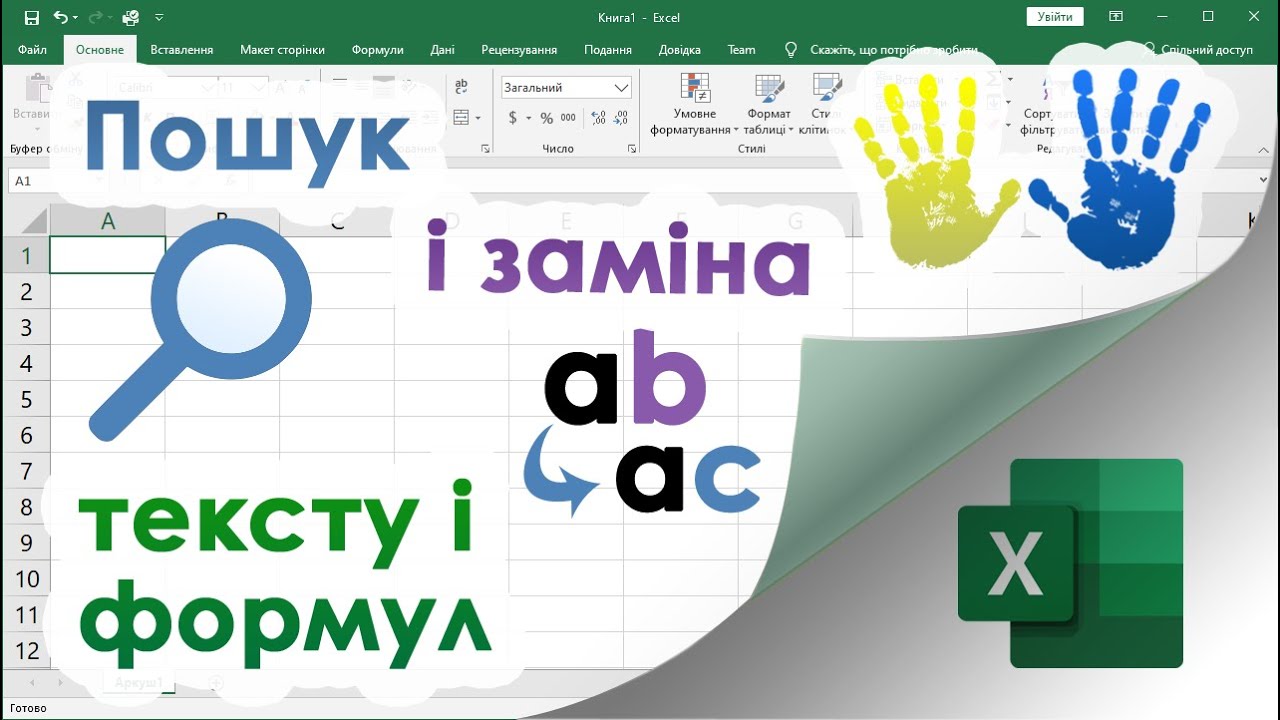Screen dimensions: 1280x720
Task: Expand the currency format dropdown arrow
Action: pos(529,118)
